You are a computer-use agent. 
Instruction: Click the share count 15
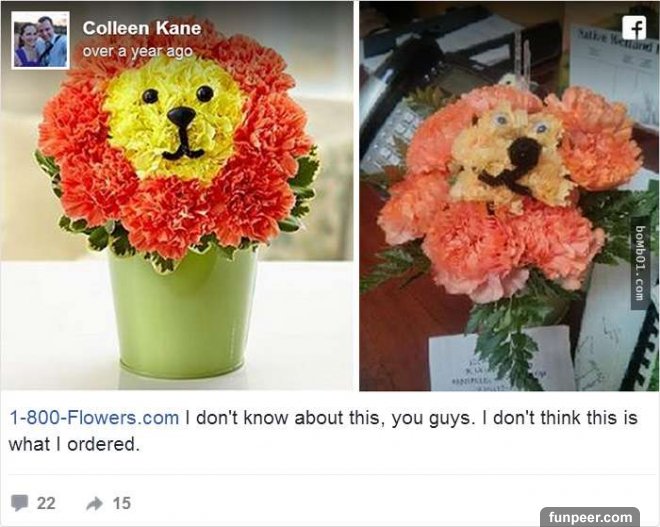tap(121, 503)
